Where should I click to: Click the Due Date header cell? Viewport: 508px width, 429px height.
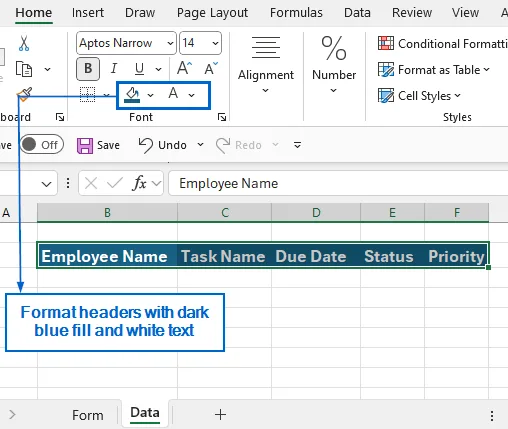[x=316, y=256]
